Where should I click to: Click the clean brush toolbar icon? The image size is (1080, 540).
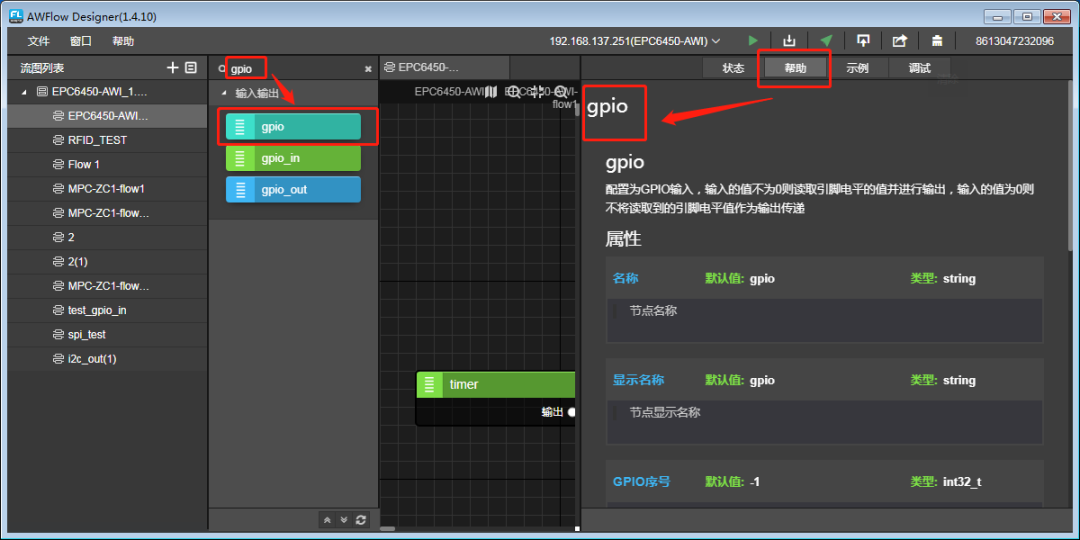(937, 41)
